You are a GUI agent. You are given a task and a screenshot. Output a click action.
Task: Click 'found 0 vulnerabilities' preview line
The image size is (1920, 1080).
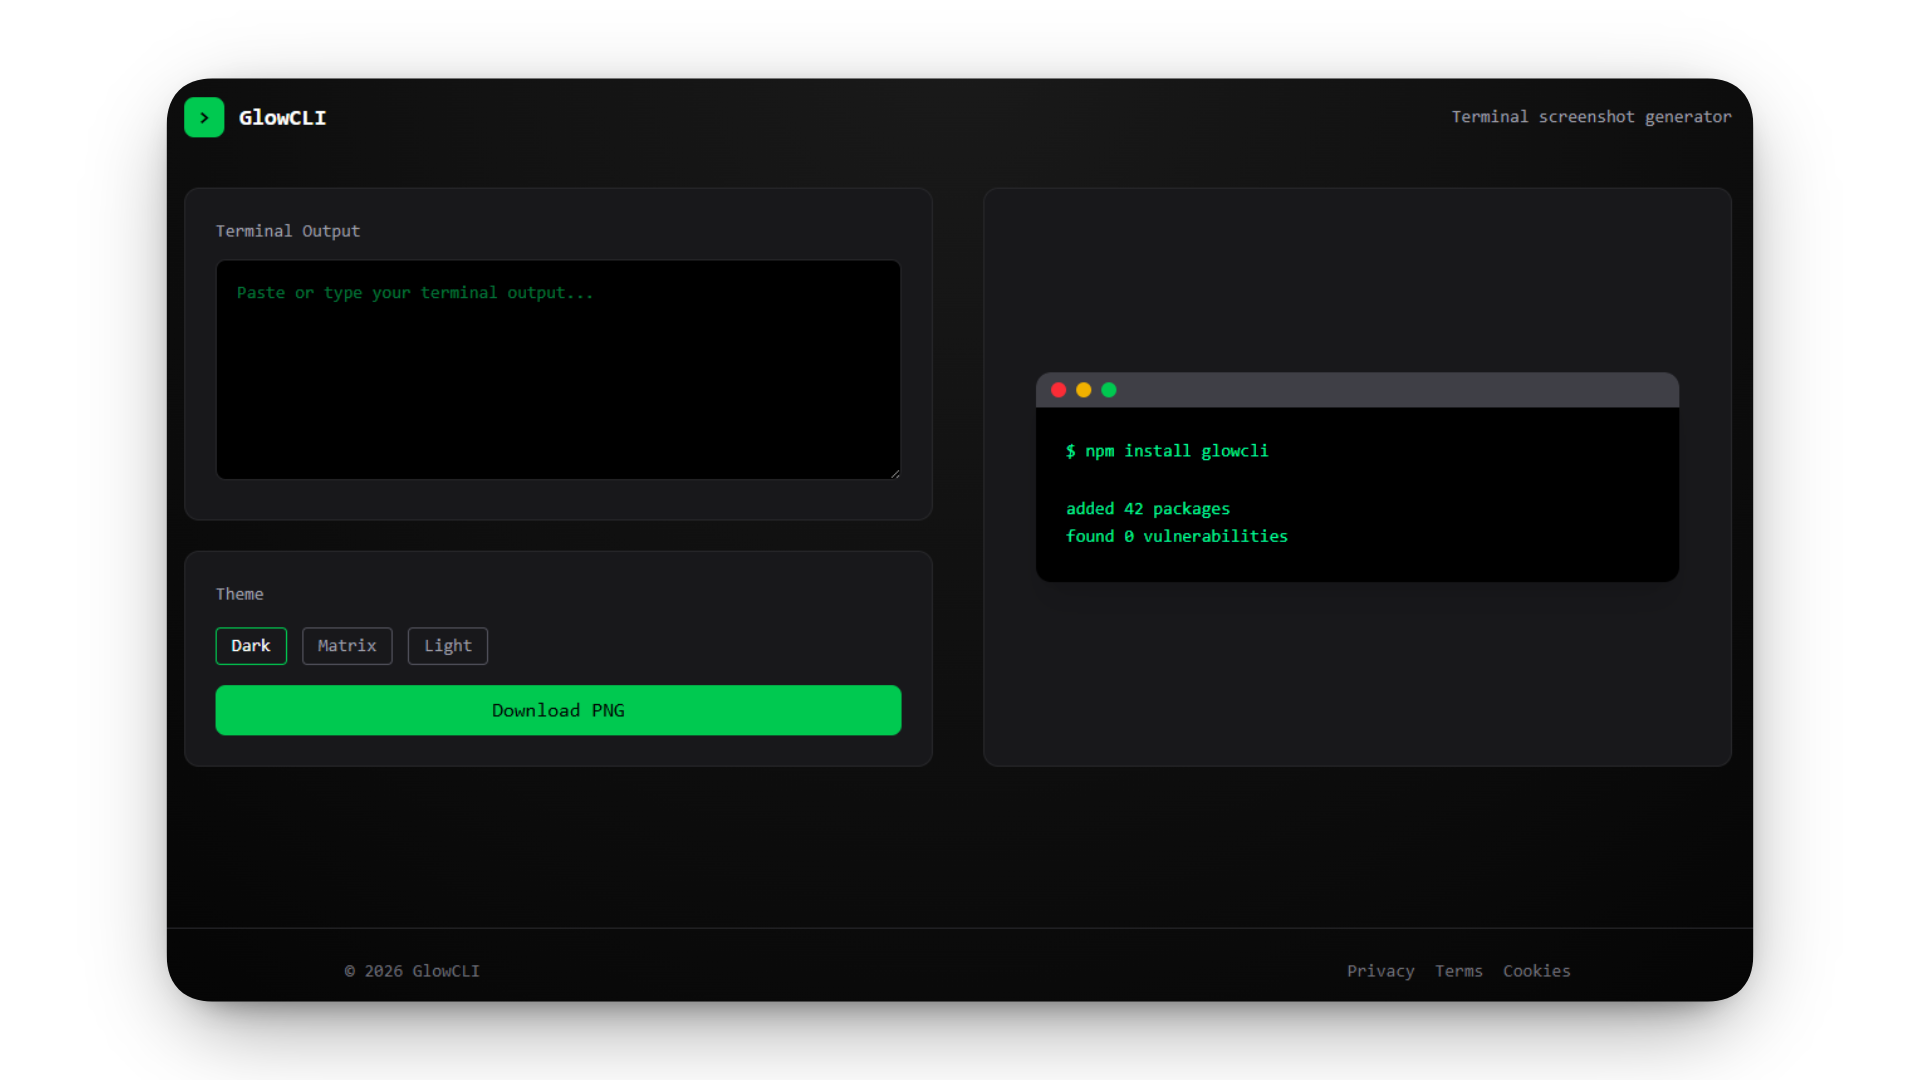click(x=1176, y=536)
